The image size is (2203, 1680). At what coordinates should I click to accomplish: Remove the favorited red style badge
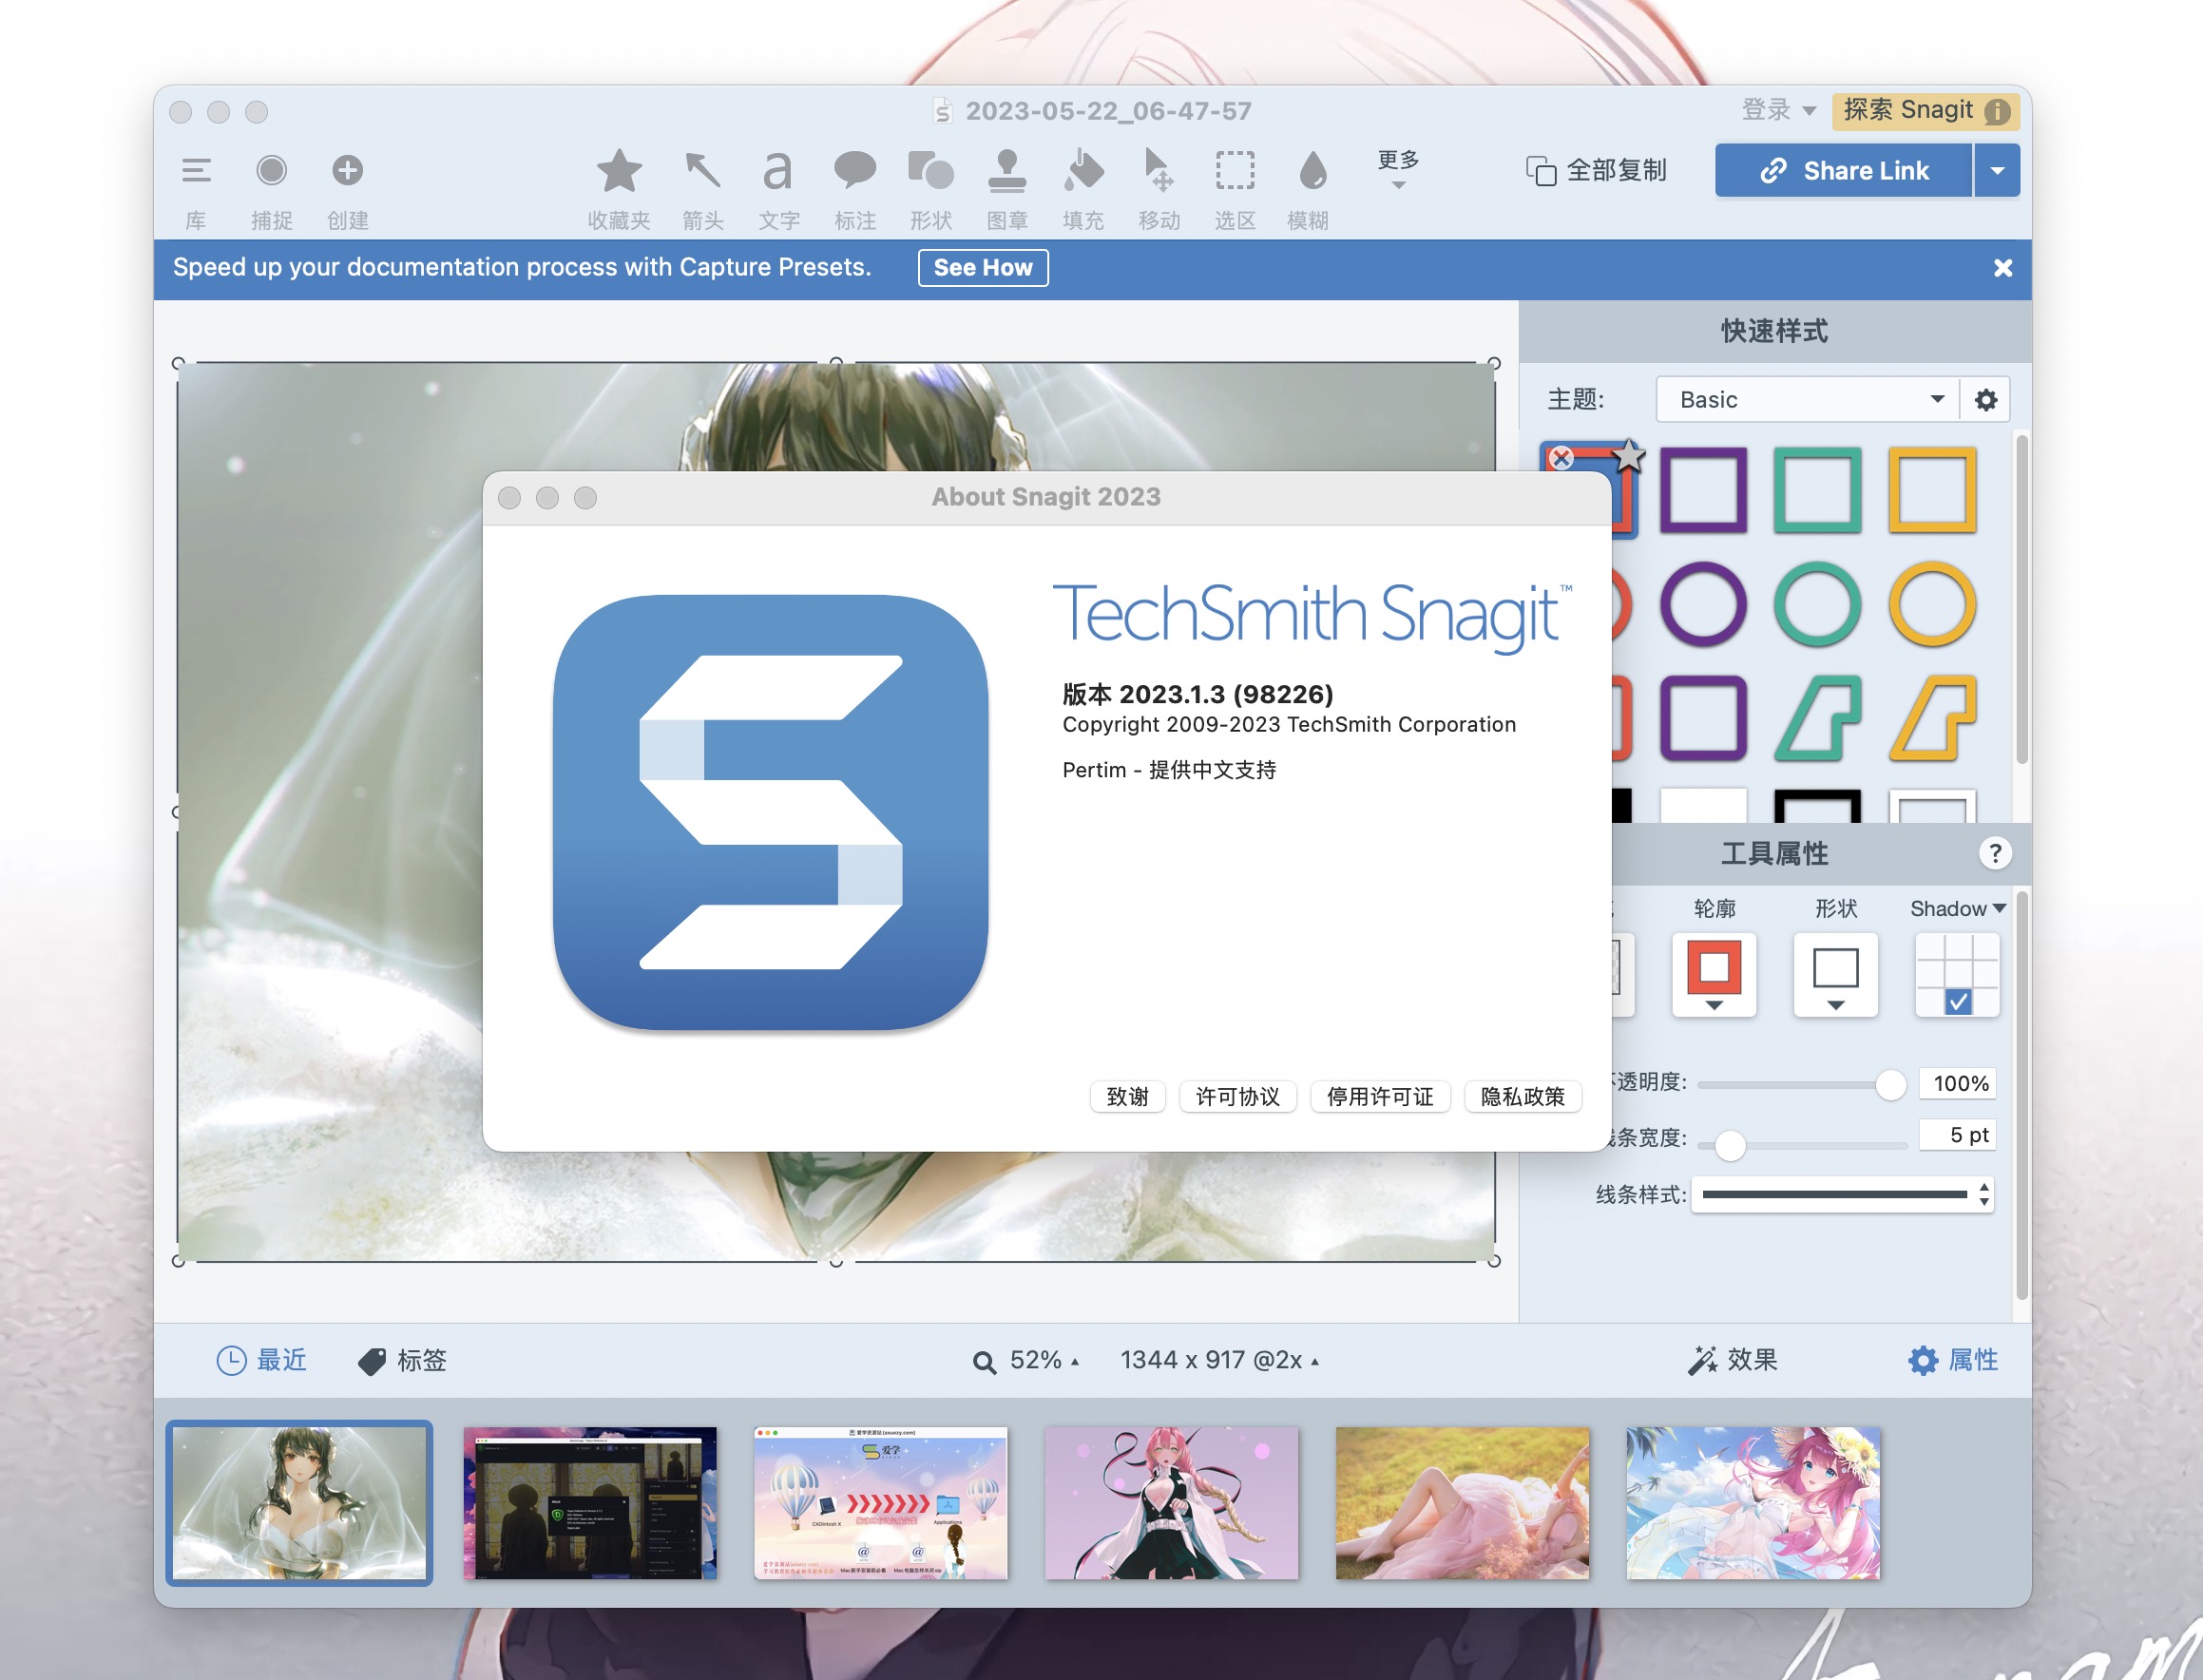1561,458
